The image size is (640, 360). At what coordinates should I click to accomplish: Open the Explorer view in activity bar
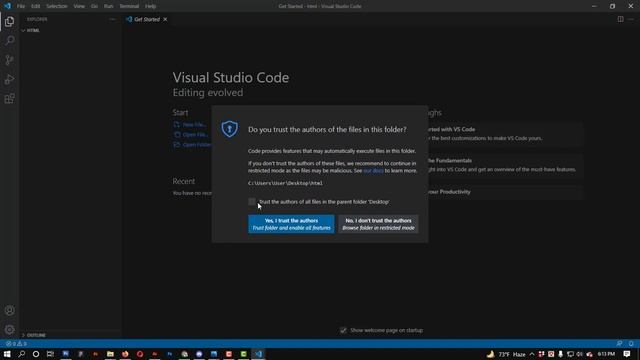click(x=9, y=21)
